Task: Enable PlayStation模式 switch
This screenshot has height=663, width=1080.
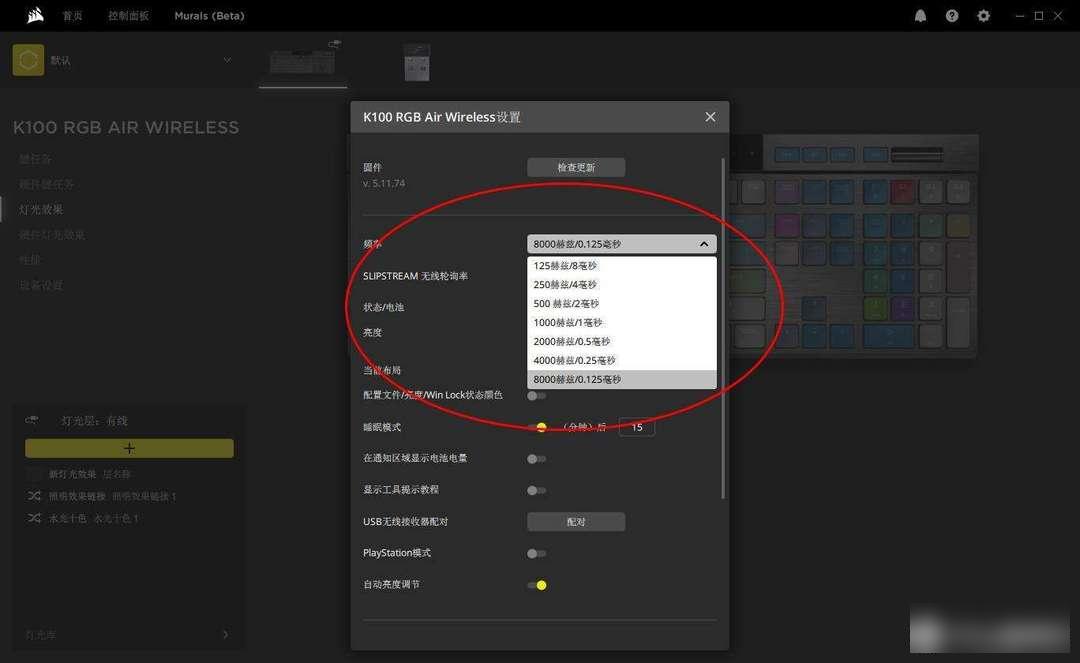Action: pos(537,554)
